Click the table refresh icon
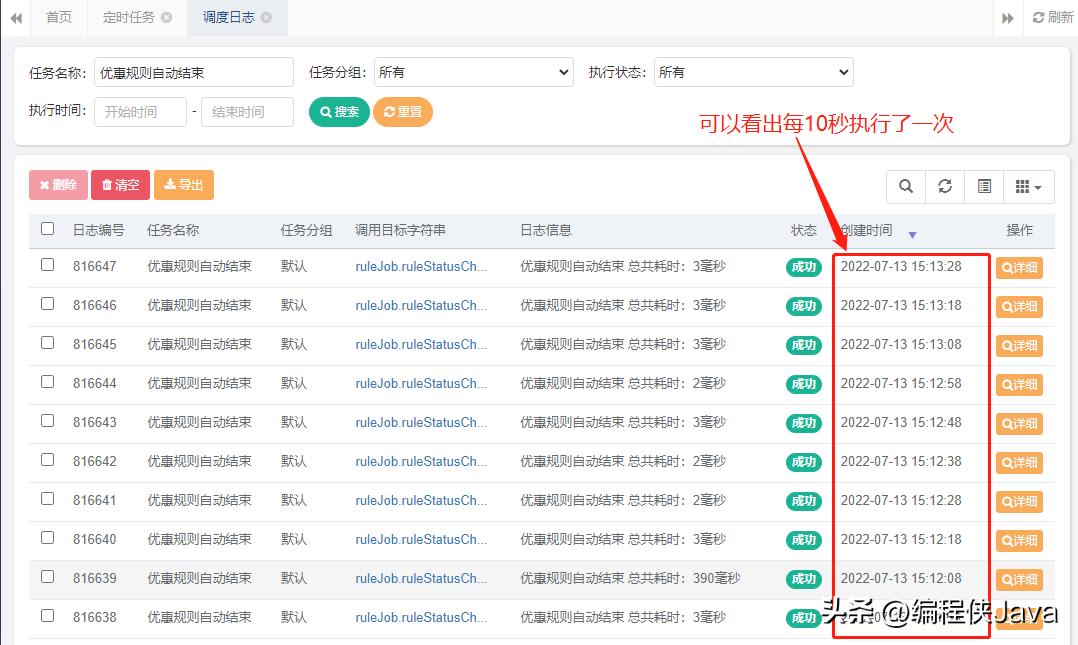 945,186
